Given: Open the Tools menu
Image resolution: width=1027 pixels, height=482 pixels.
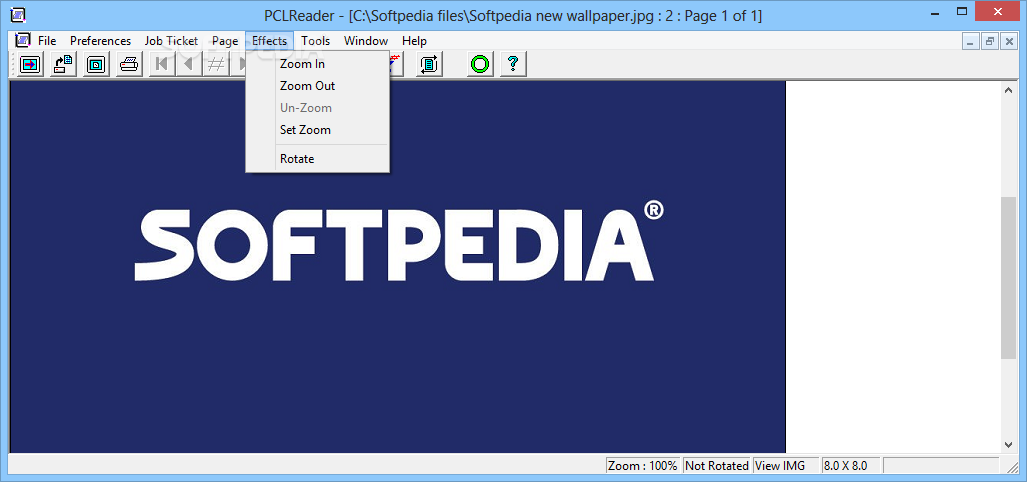Looking at the screenshot, I should coord(316,41).
